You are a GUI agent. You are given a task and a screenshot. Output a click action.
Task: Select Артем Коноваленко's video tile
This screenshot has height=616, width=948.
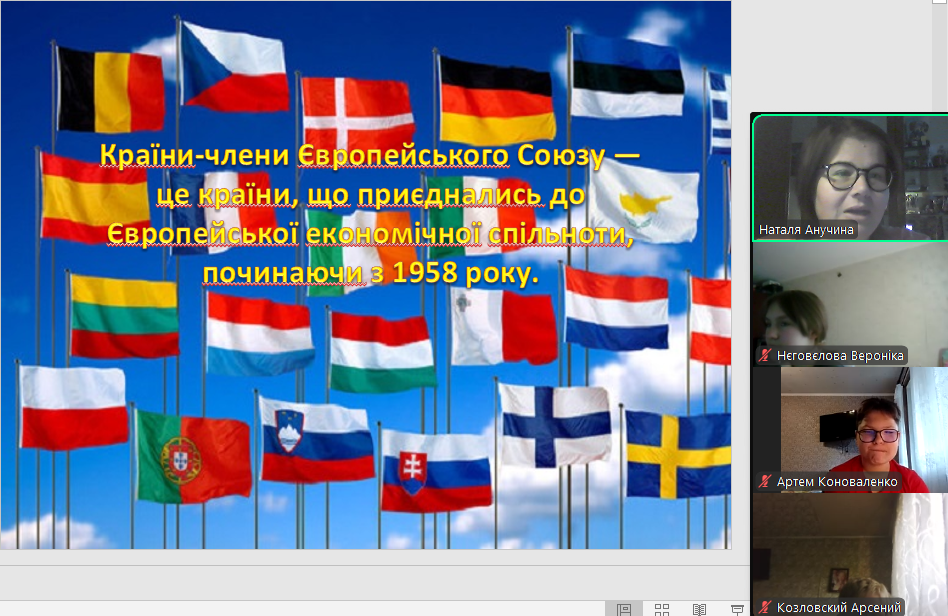pos(849,424)
